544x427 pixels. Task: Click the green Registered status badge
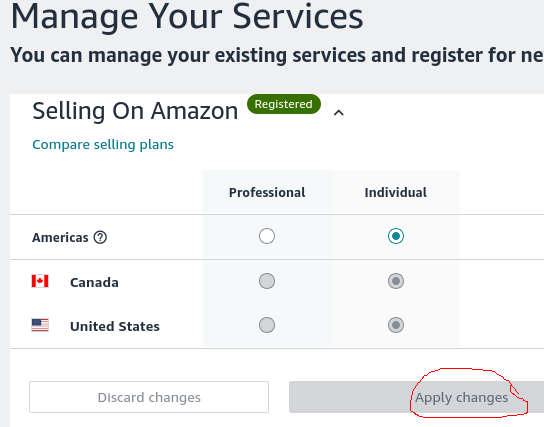[283, 104]
